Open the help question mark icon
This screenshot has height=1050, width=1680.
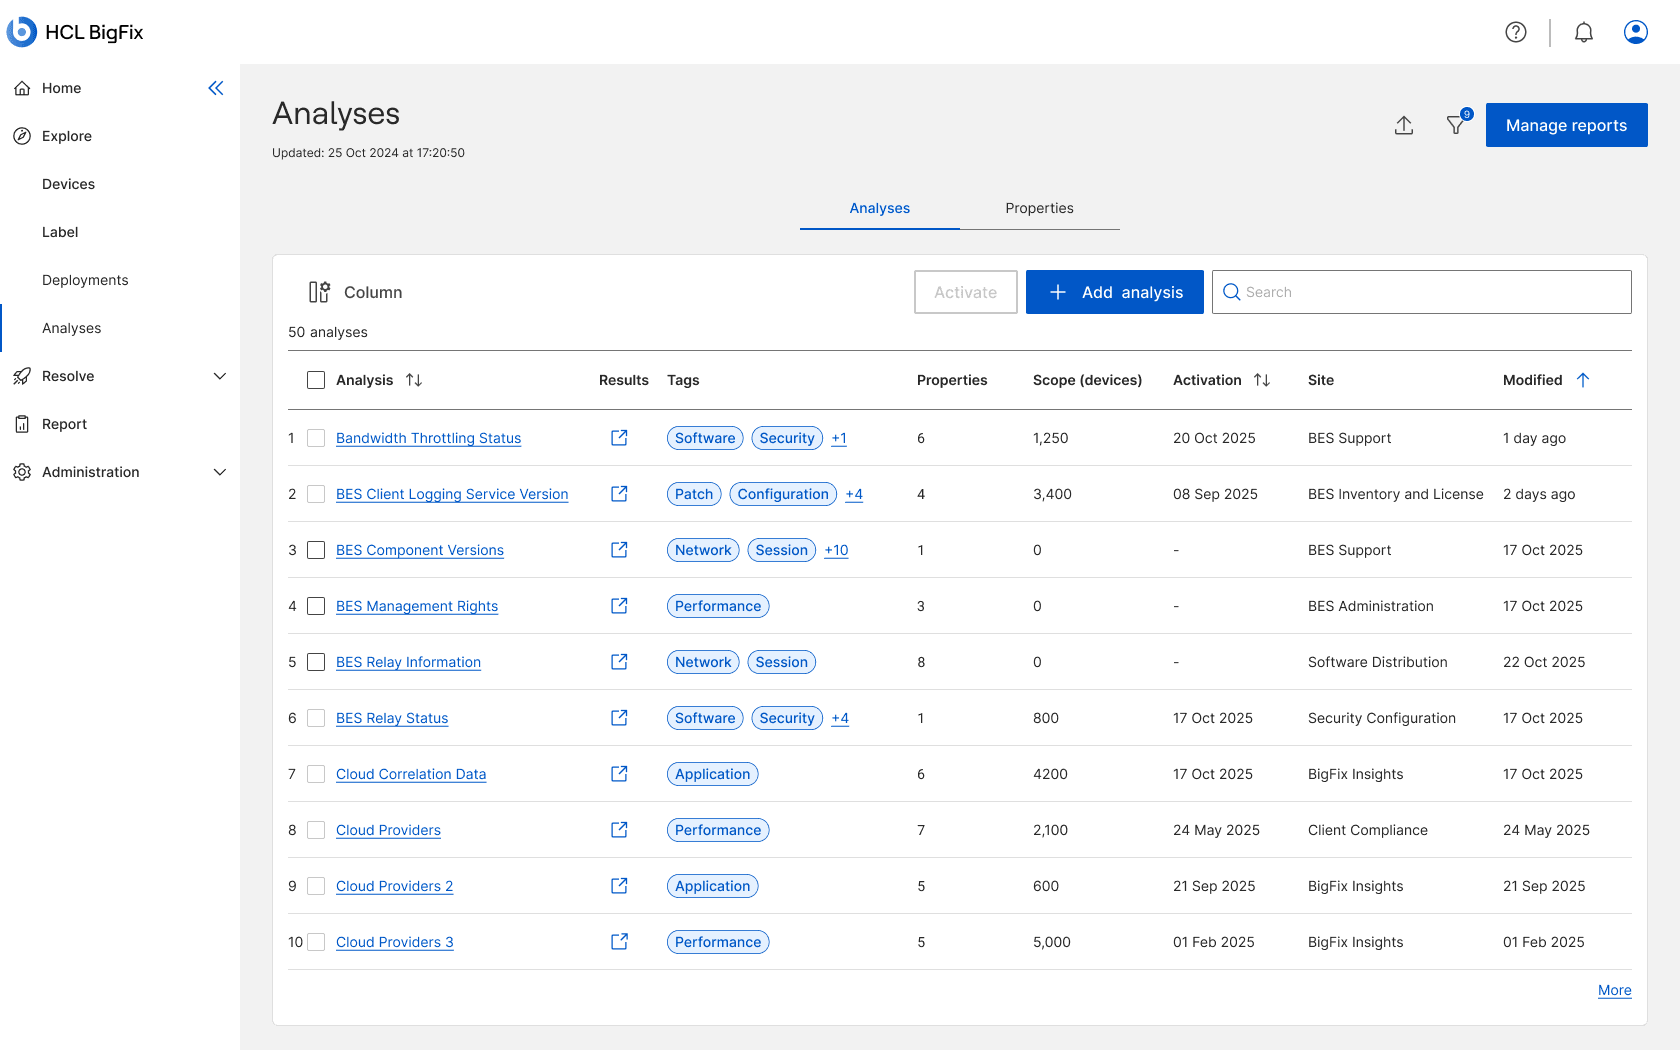[x=1516, y=32]
